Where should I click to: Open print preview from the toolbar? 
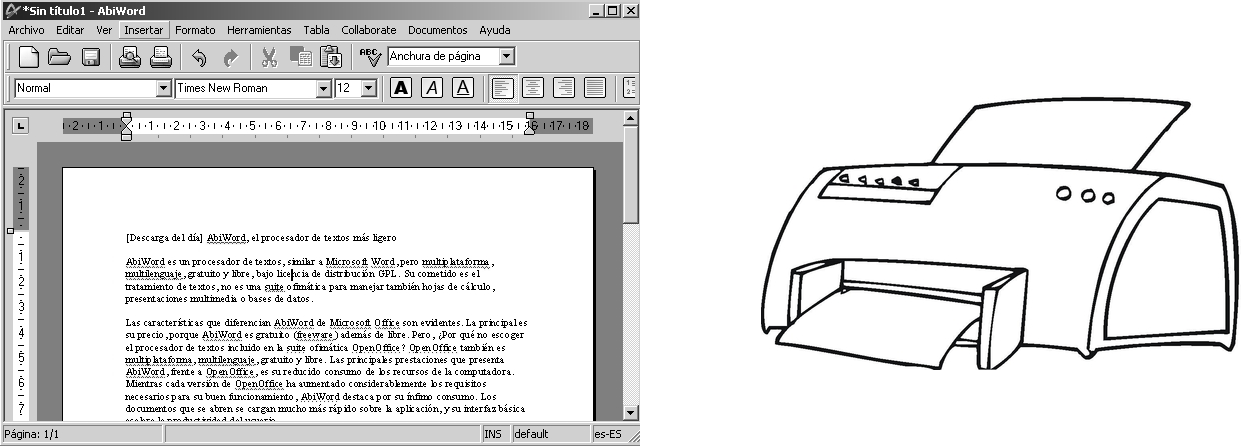pos(130,57)
